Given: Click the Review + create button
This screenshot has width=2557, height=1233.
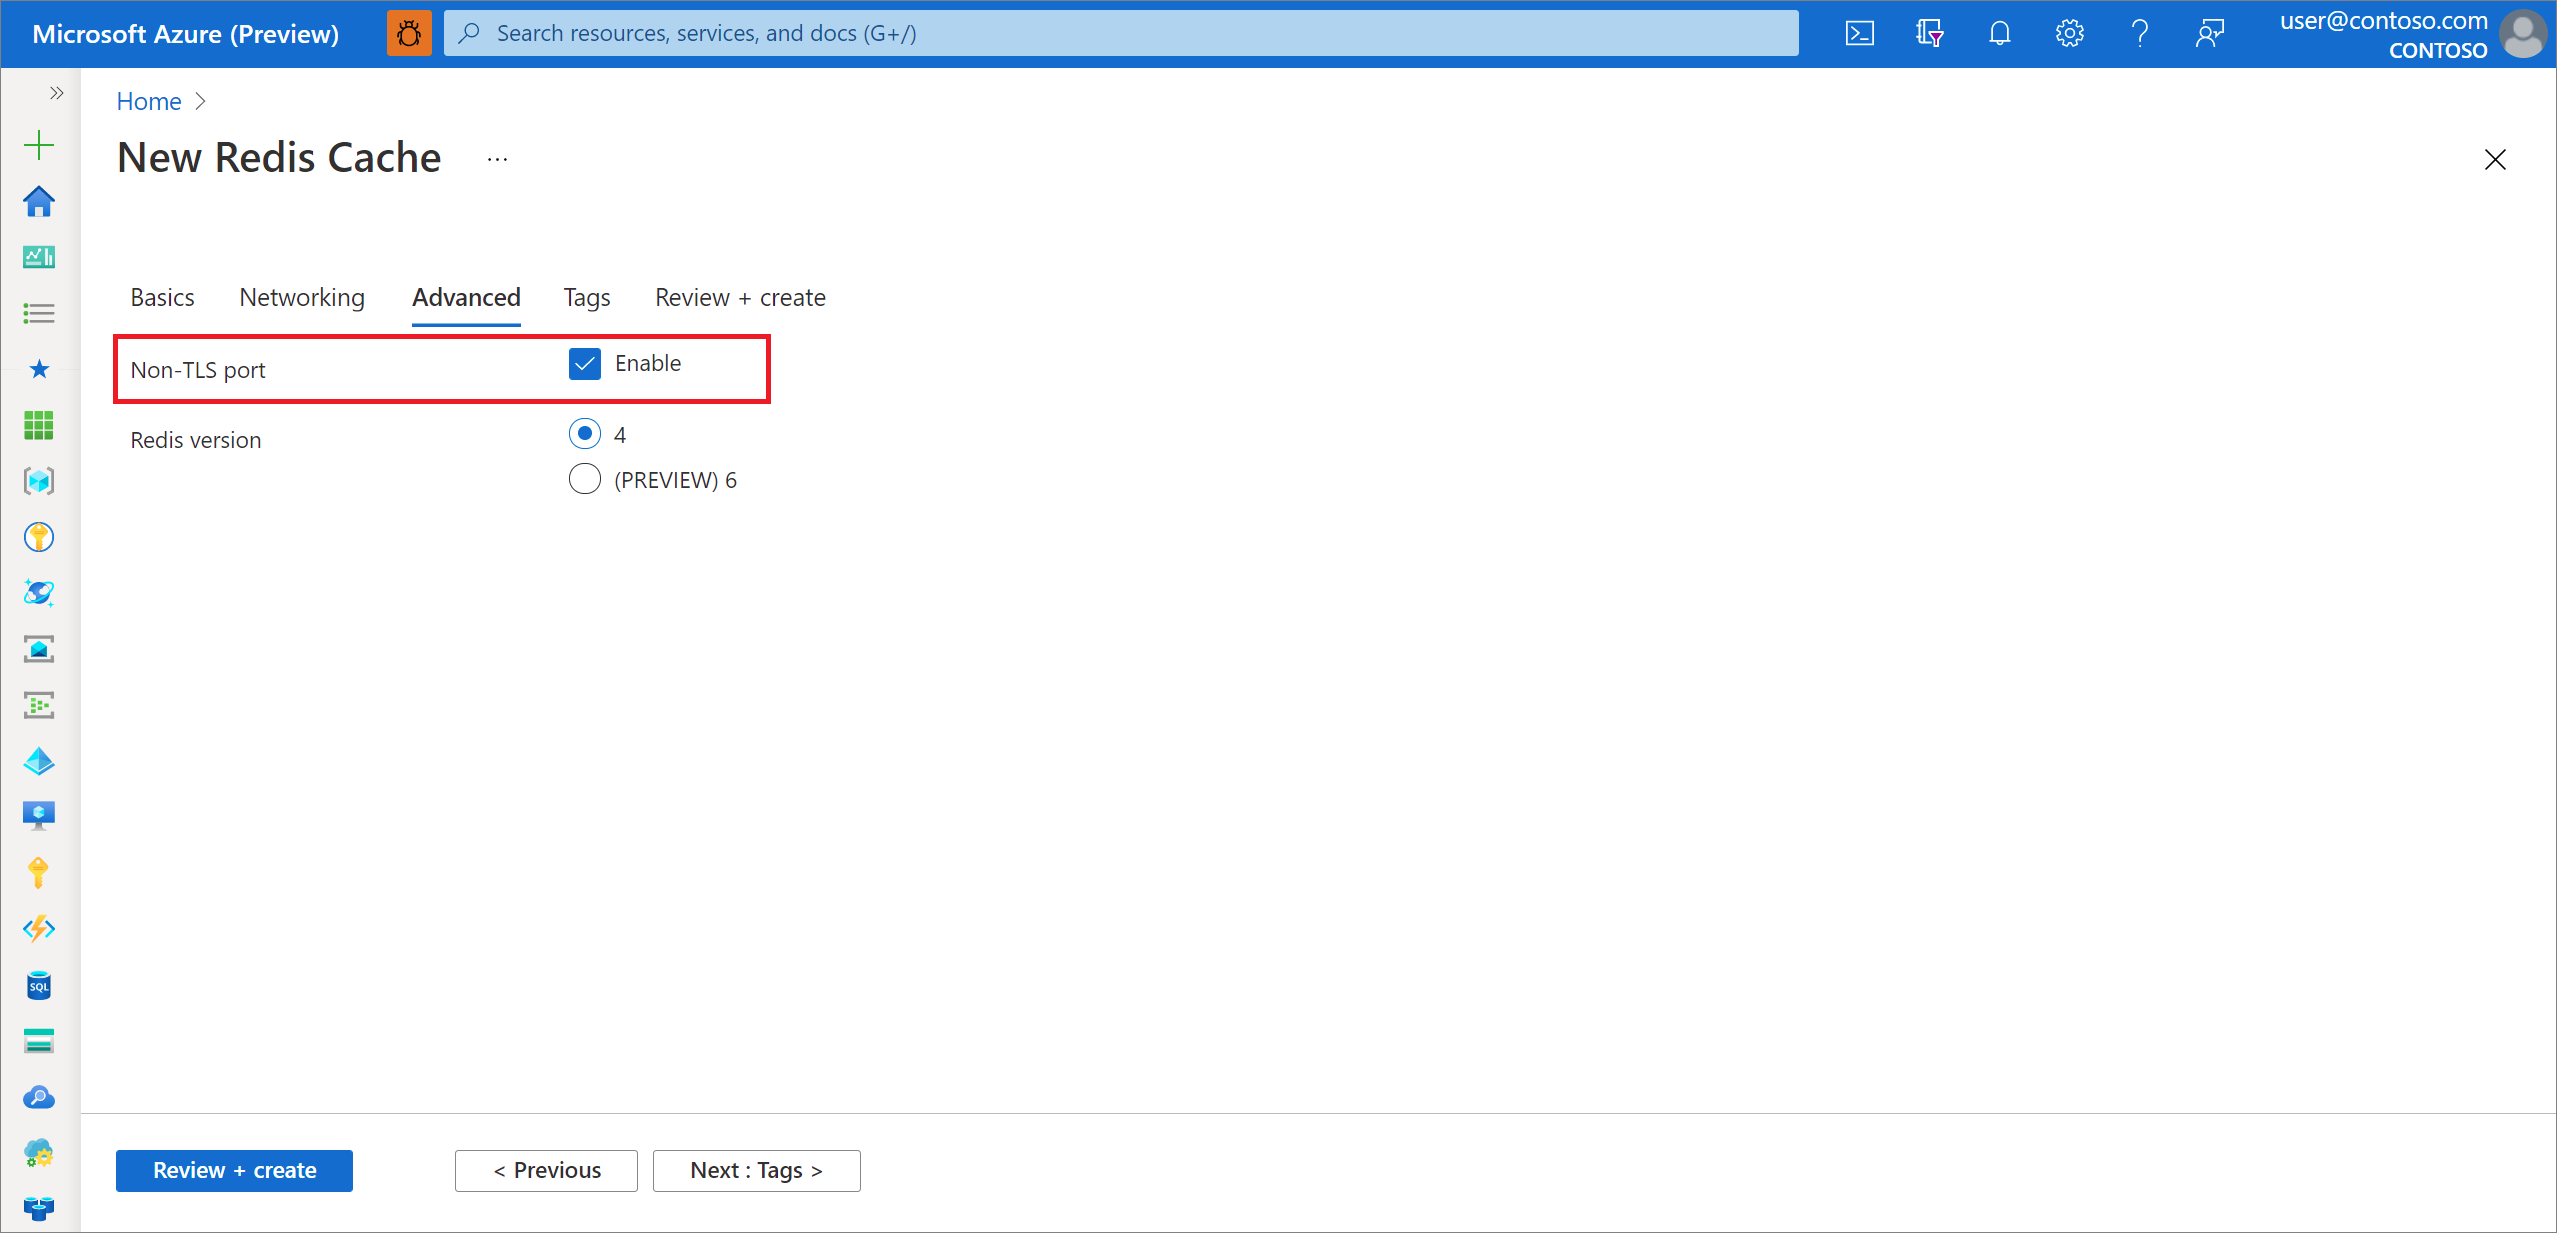Looking at the screenshot, I should (234, 1170).
